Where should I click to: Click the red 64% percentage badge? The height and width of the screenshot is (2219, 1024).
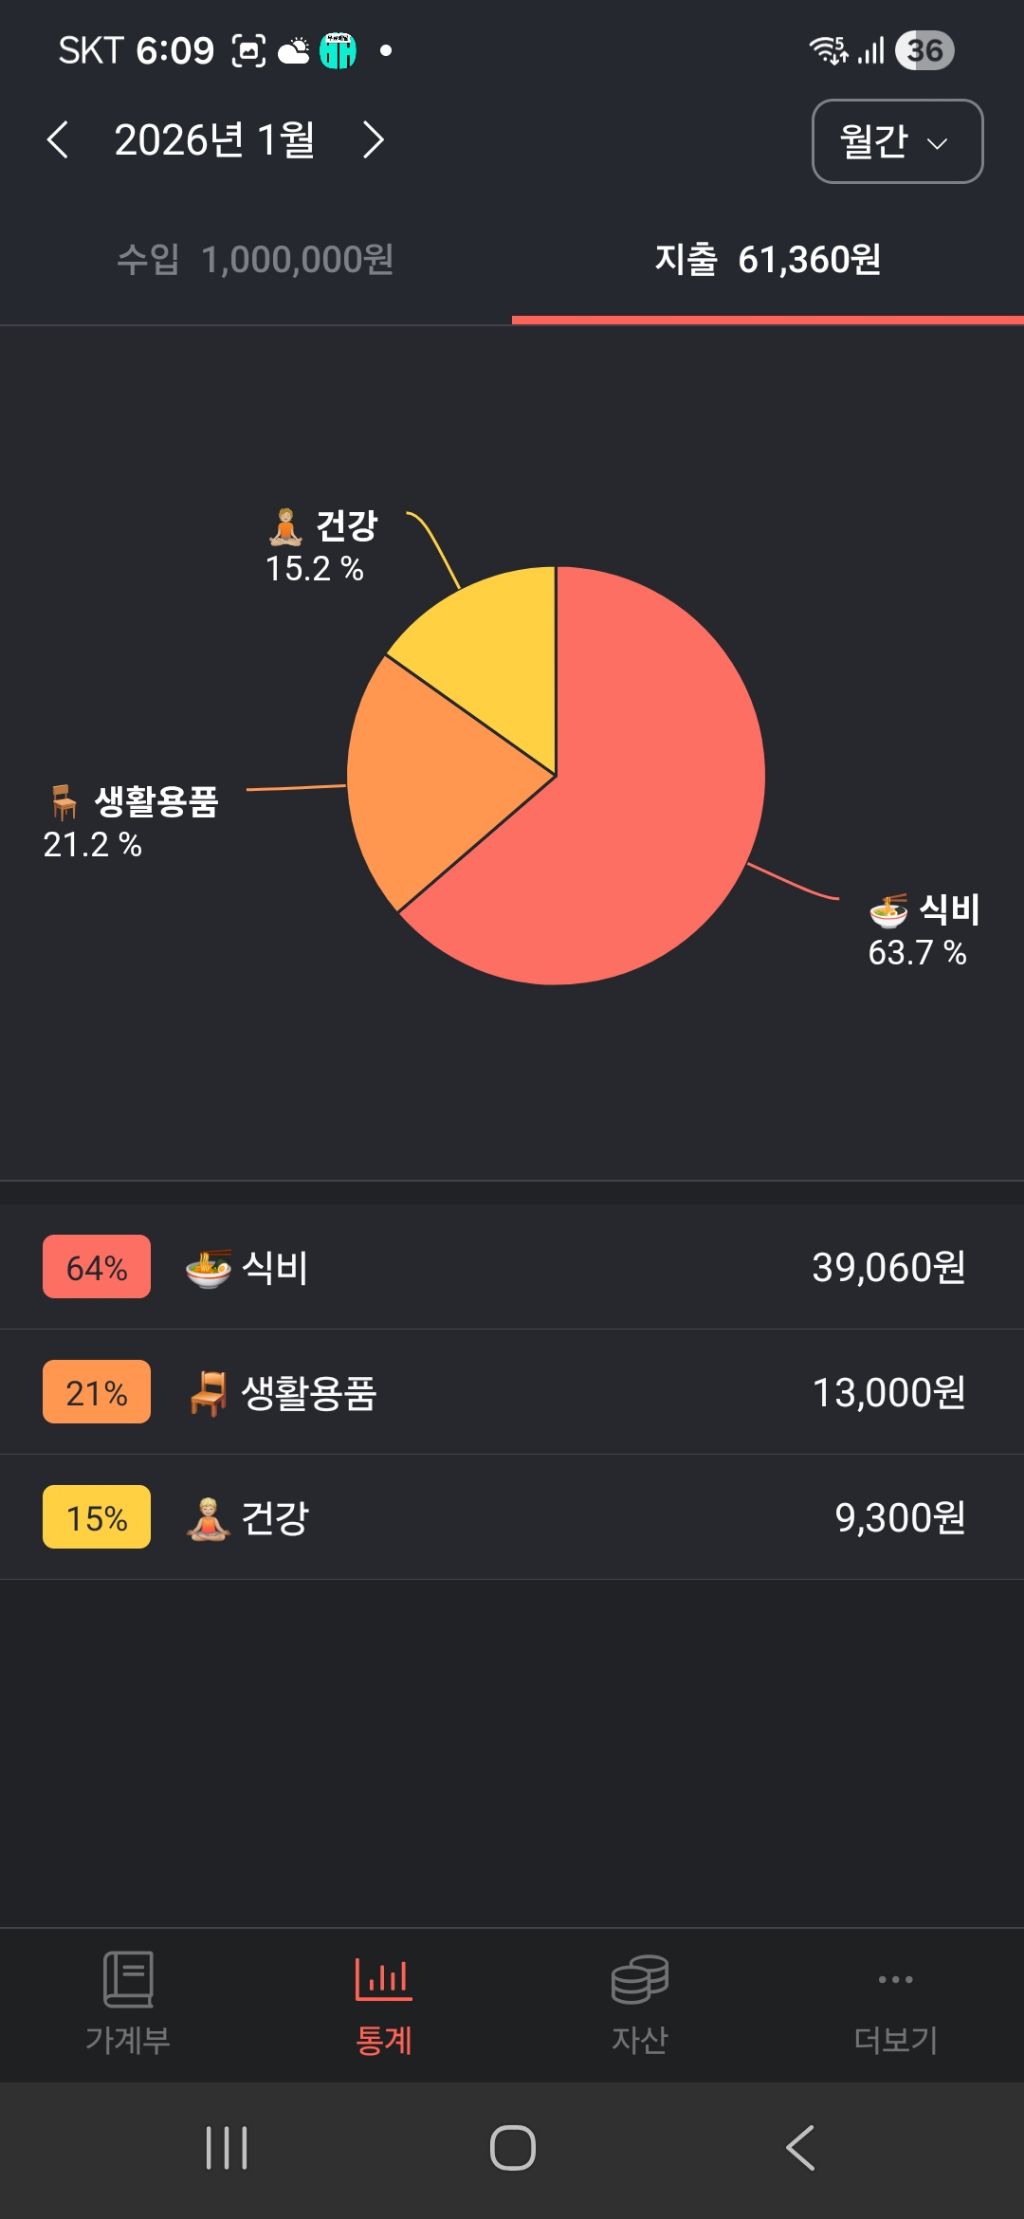click(x=97, y=1267)
